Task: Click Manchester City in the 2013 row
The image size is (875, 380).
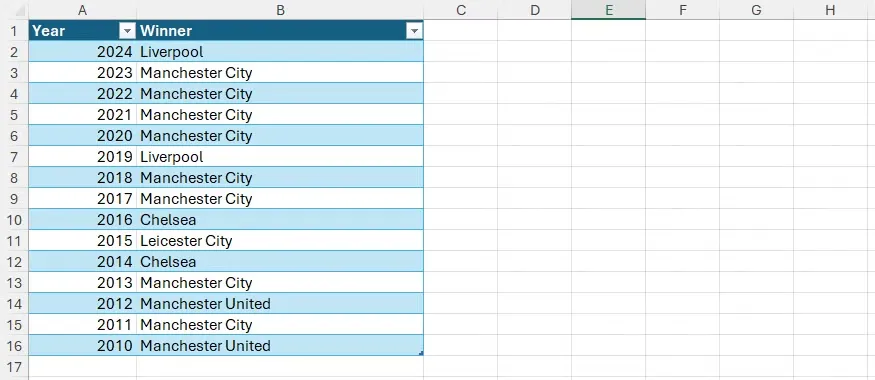Action: (x=280, y=283)
